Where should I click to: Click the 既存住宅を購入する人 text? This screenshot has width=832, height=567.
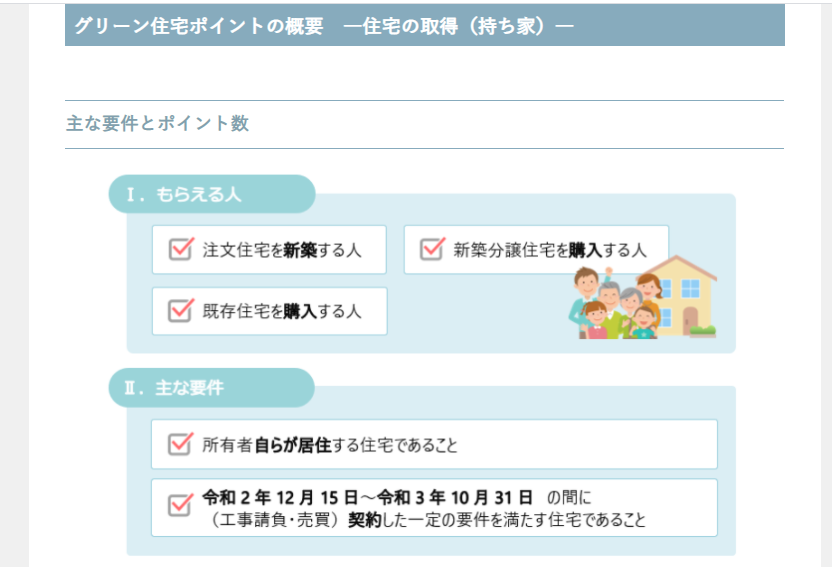[282, 311]
